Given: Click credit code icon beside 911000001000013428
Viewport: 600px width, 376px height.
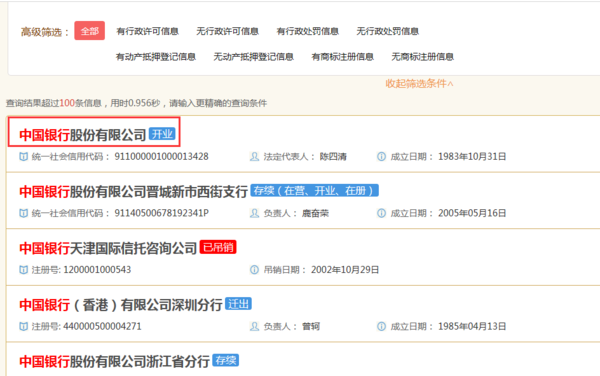Looking at the screenshot, I should pyautogui.click(x=24, y=156).
